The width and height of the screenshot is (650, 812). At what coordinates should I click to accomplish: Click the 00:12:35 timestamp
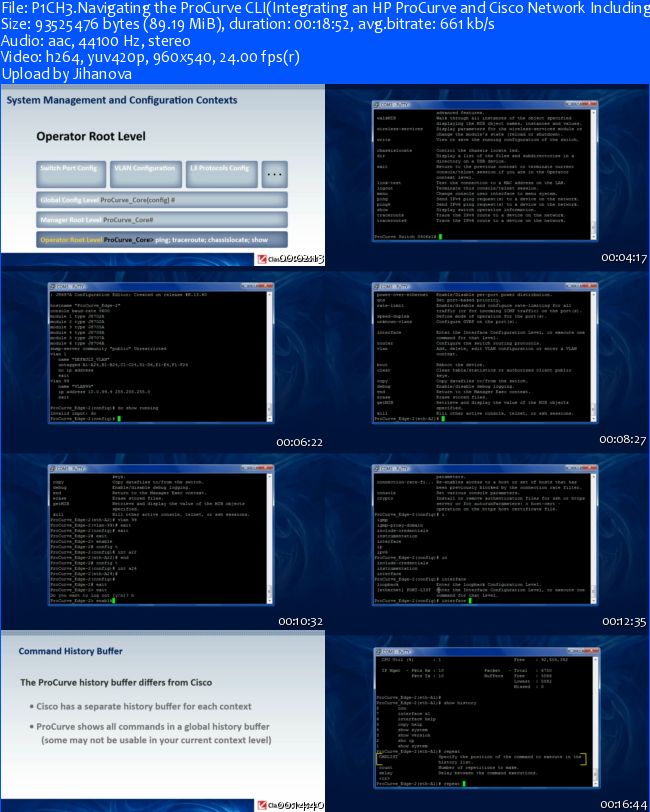coord(624,621)
